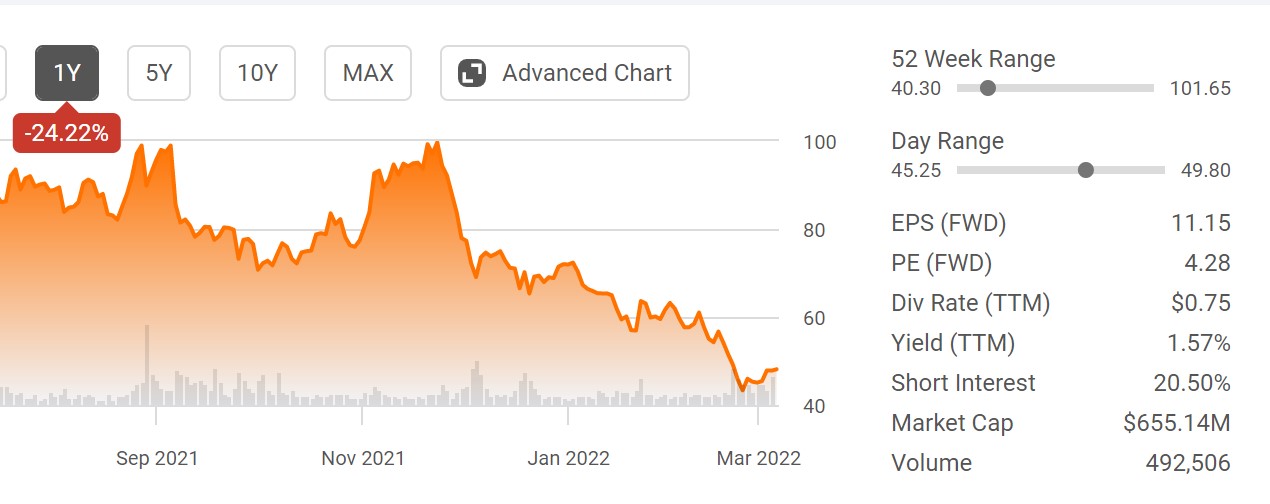Switch to the 5Y time range
The width and height of the screenshot is (1270, 504).
coord(159,73)
